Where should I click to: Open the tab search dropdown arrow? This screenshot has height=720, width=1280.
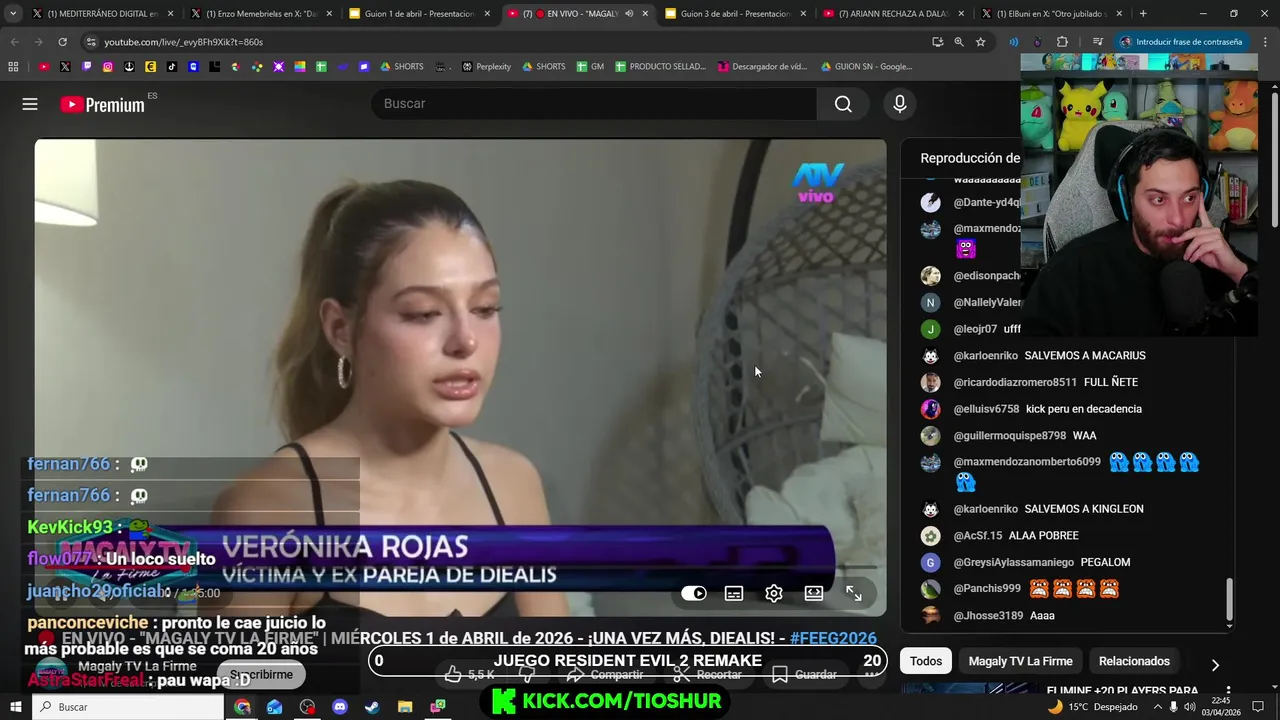click(x=13, y=14)
